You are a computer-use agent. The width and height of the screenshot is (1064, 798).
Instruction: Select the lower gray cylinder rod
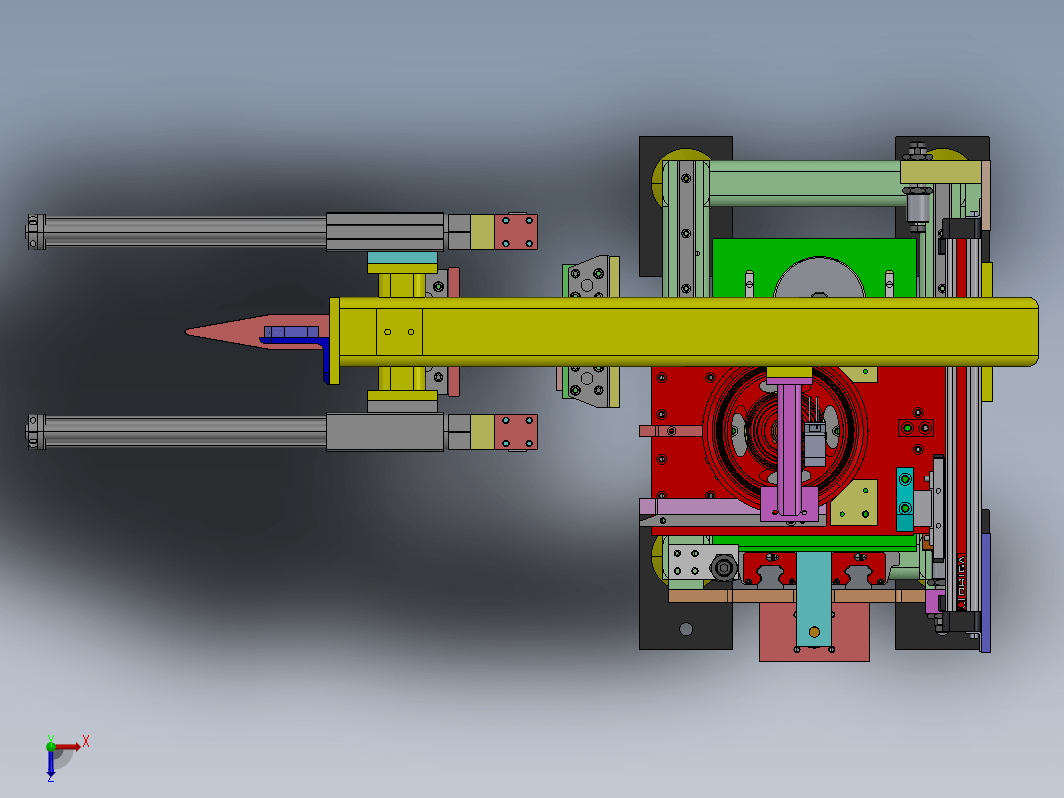(x=185, y=432)
